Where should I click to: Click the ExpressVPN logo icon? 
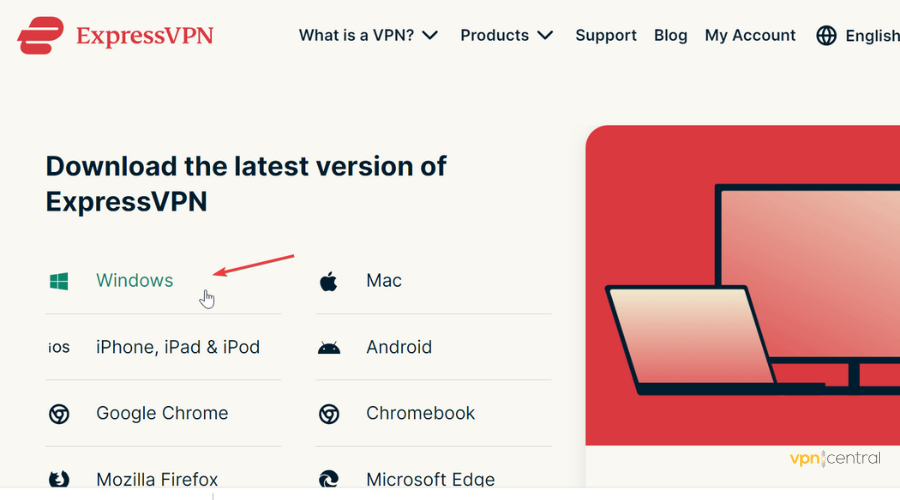42,35
